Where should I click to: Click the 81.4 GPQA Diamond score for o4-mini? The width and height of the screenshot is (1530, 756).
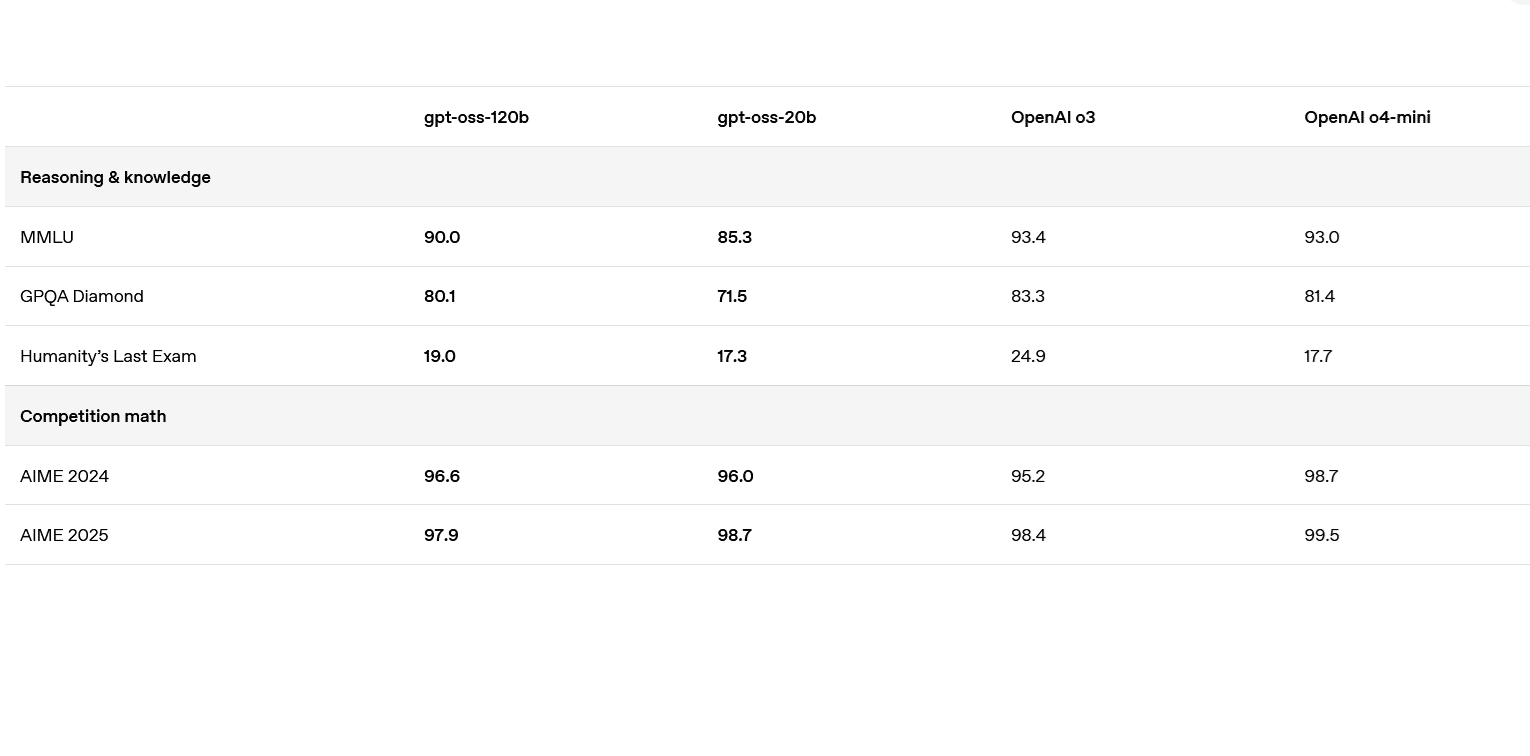pos(1319,296)
